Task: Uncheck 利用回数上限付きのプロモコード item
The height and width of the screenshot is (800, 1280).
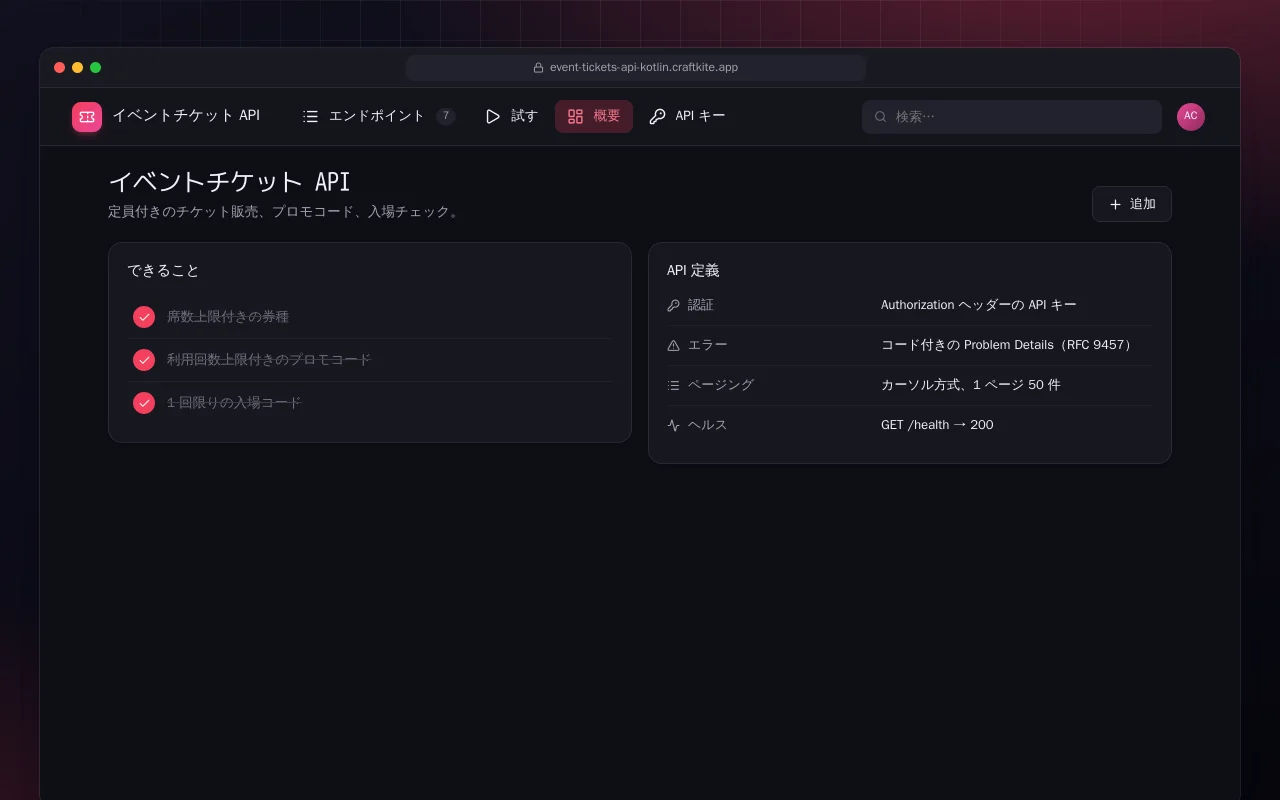Action: click(x=144, y=360)
